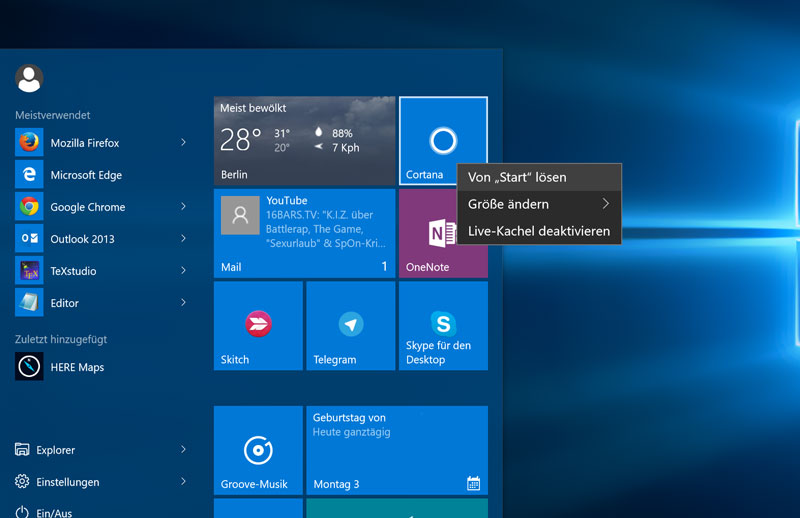Select 'Live-Kachel deaktivieren' menu entry

(539, 231)
